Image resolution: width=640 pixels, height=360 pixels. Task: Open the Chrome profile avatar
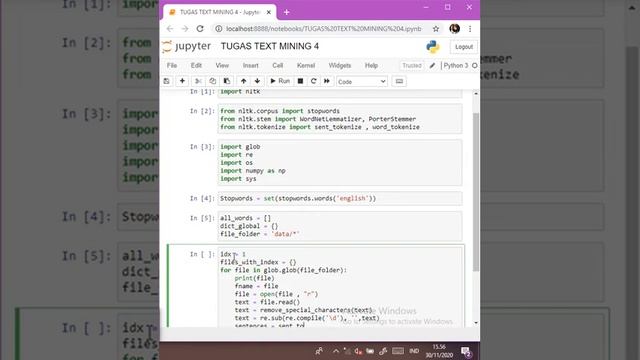click(x=455, y=29)
